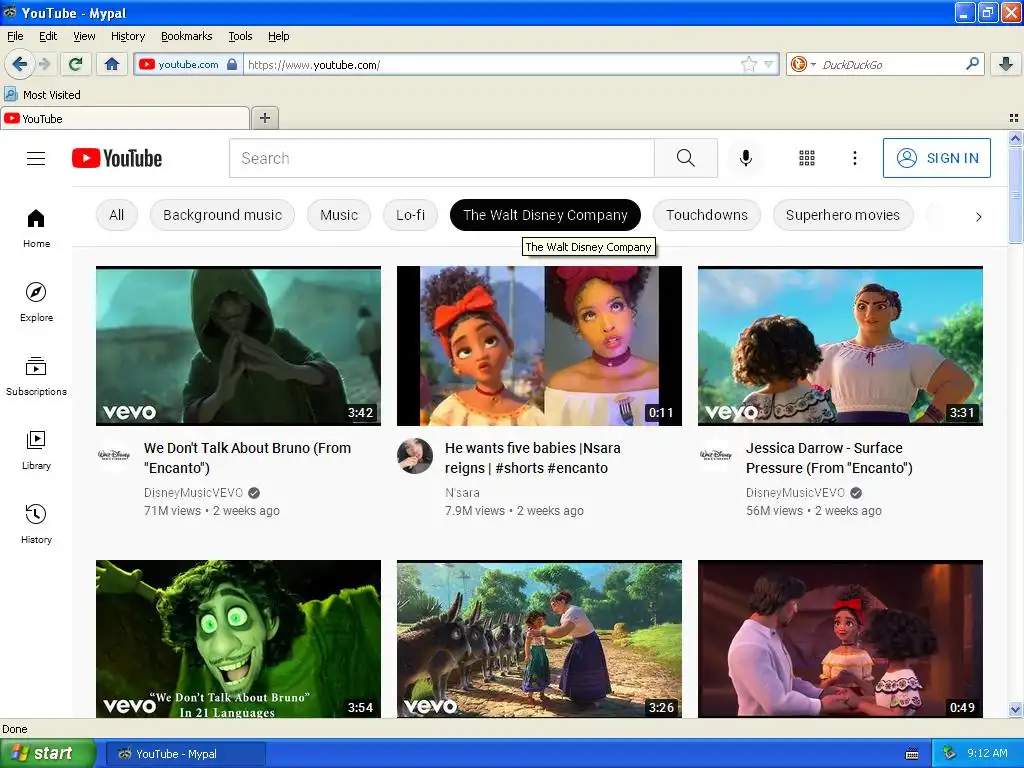Reload the page with the refresh icon
The width and height of the screenshot is (1024, 768).
(75, 64)
